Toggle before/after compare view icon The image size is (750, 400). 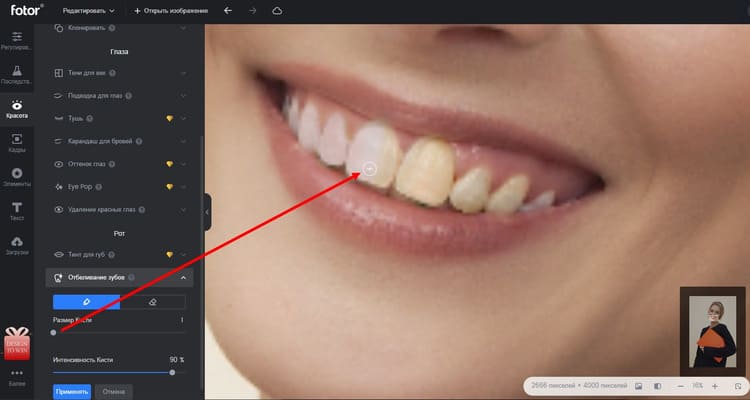656,385
